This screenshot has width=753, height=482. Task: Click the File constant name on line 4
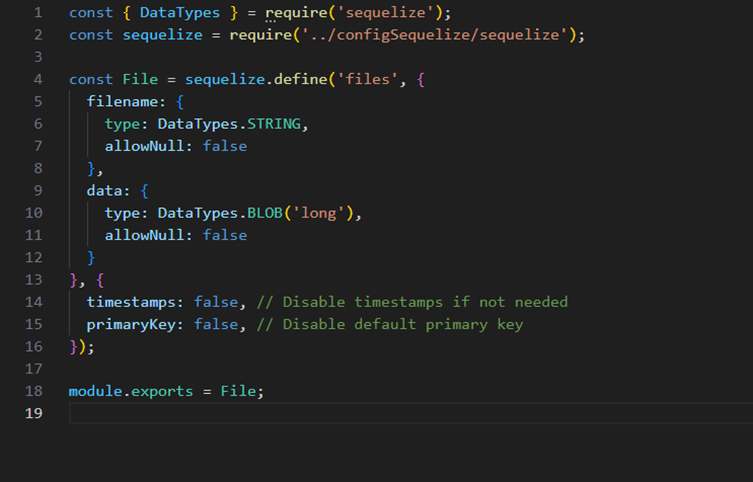140,79
